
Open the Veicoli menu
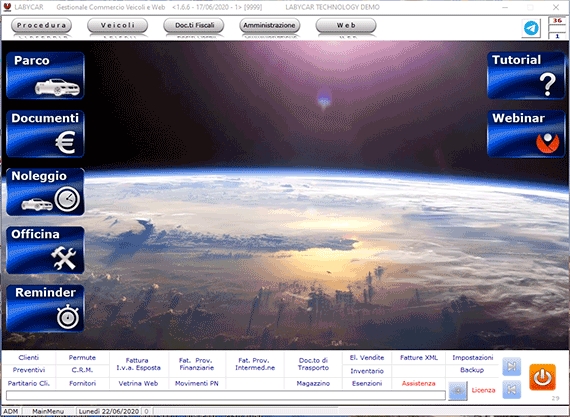[117, 25]
